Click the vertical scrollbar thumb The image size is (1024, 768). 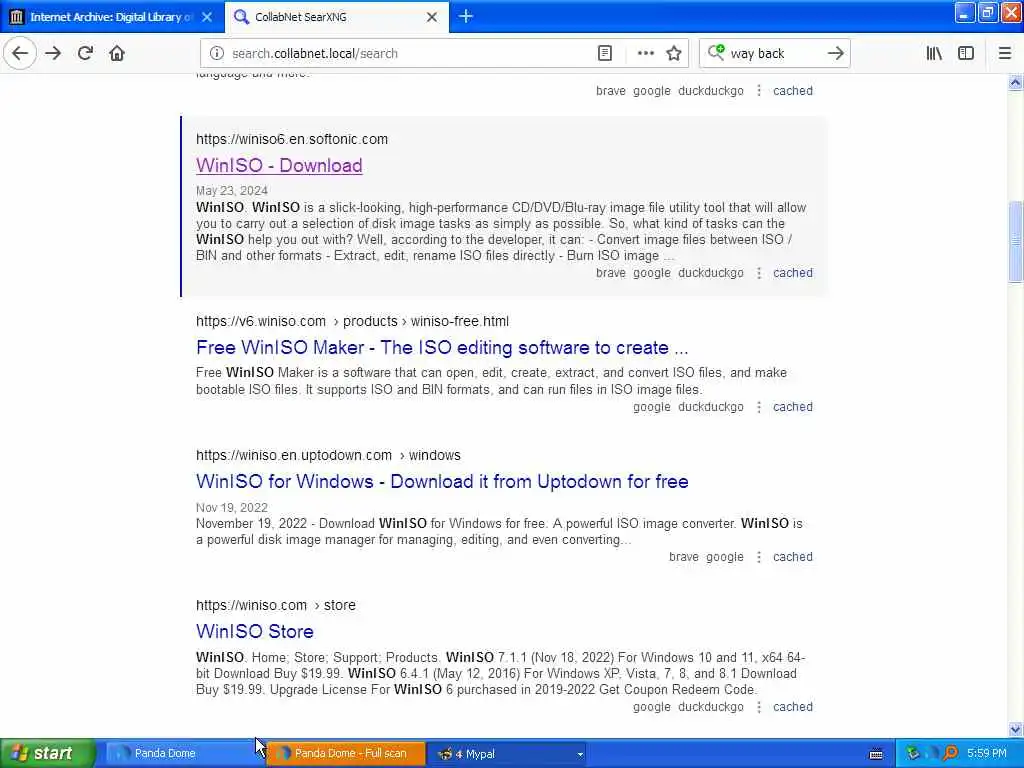[1015, 242]
